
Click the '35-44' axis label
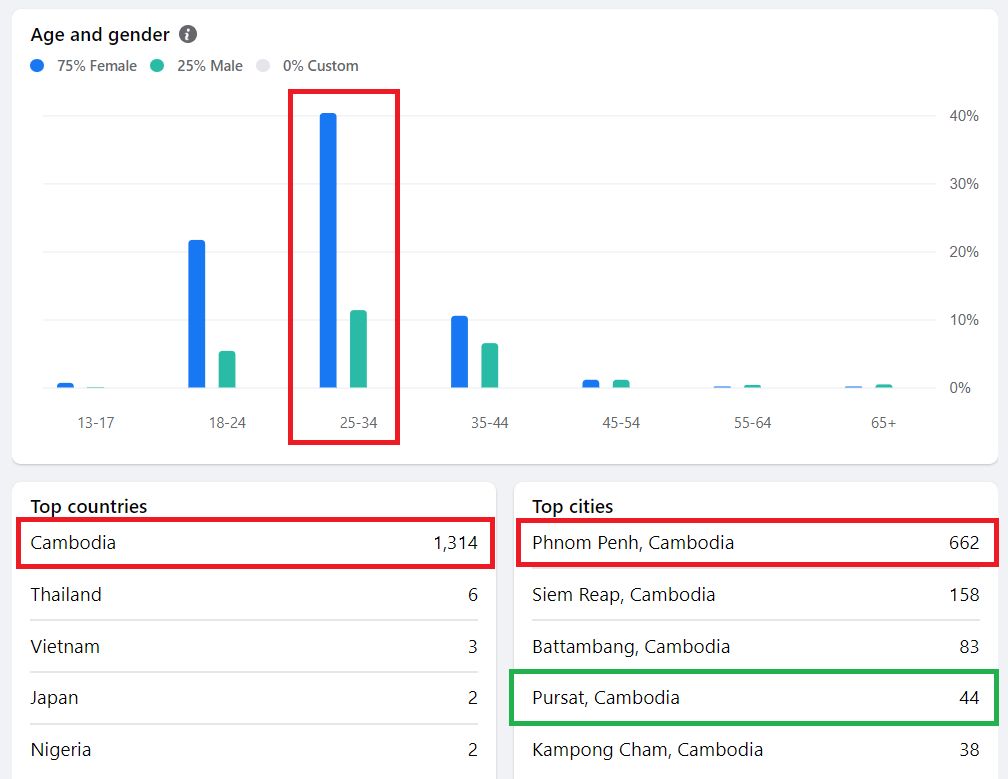pos(490,423)
